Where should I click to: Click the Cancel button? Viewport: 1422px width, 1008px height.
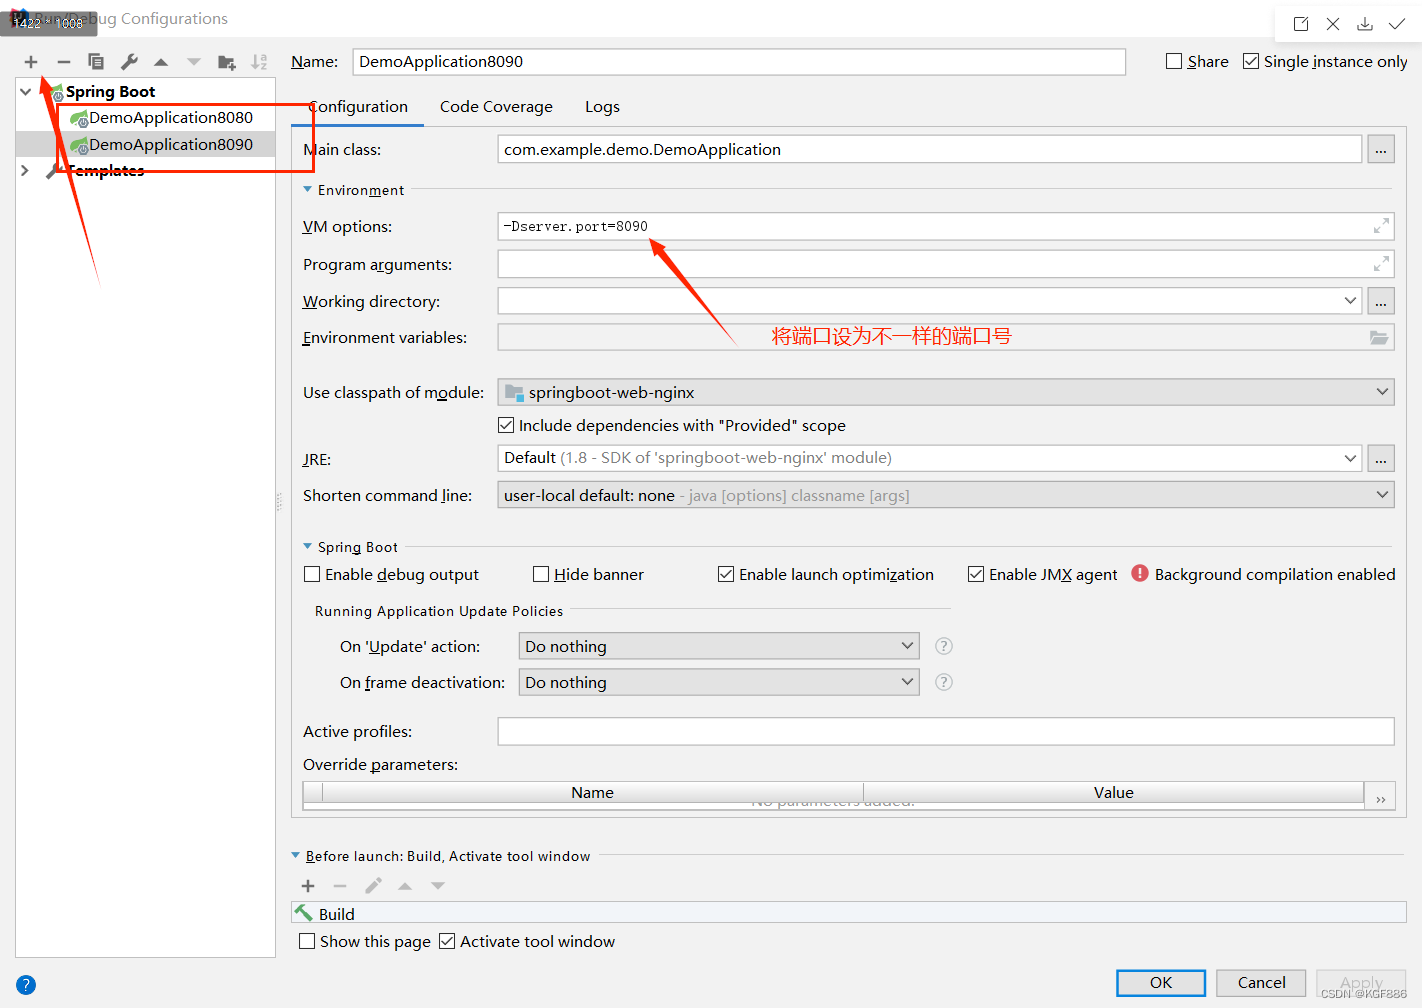click(1261, 983)
